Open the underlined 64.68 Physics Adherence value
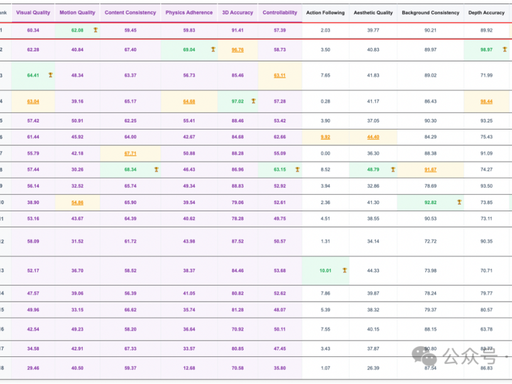 (189, 101)
